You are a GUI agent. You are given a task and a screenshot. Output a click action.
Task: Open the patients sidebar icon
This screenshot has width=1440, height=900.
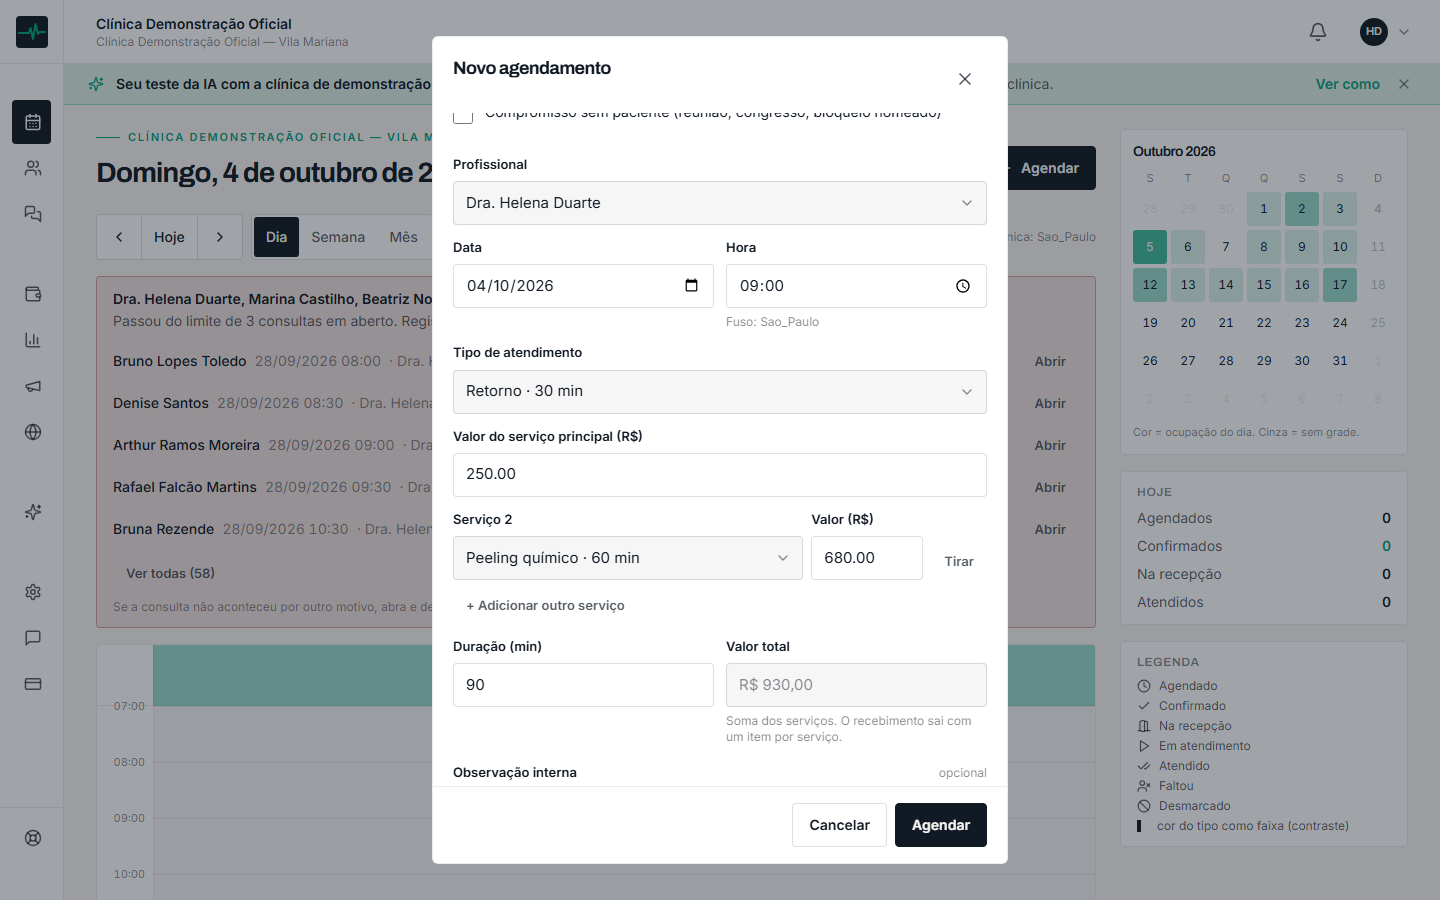(x=33, y=168)
